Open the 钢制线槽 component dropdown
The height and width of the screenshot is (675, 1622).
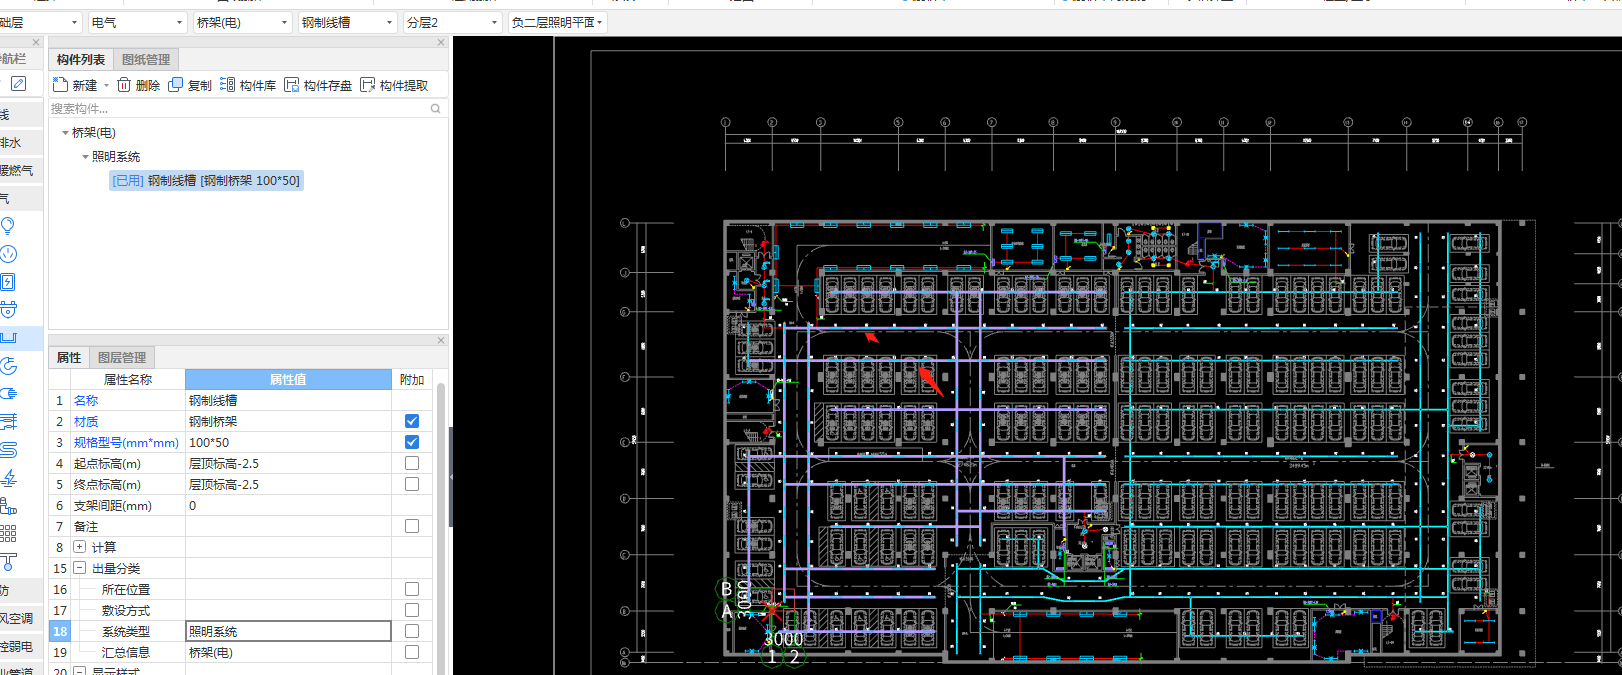coord(348,22)
